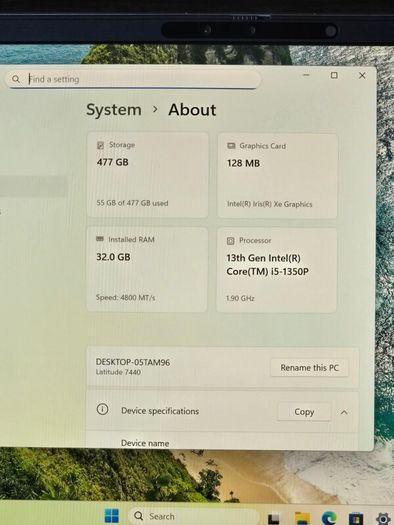The image size is (394, 525).
Task: Select the 'Speed: 4800 MT/s' text
Action: click(x=126, y=298)
